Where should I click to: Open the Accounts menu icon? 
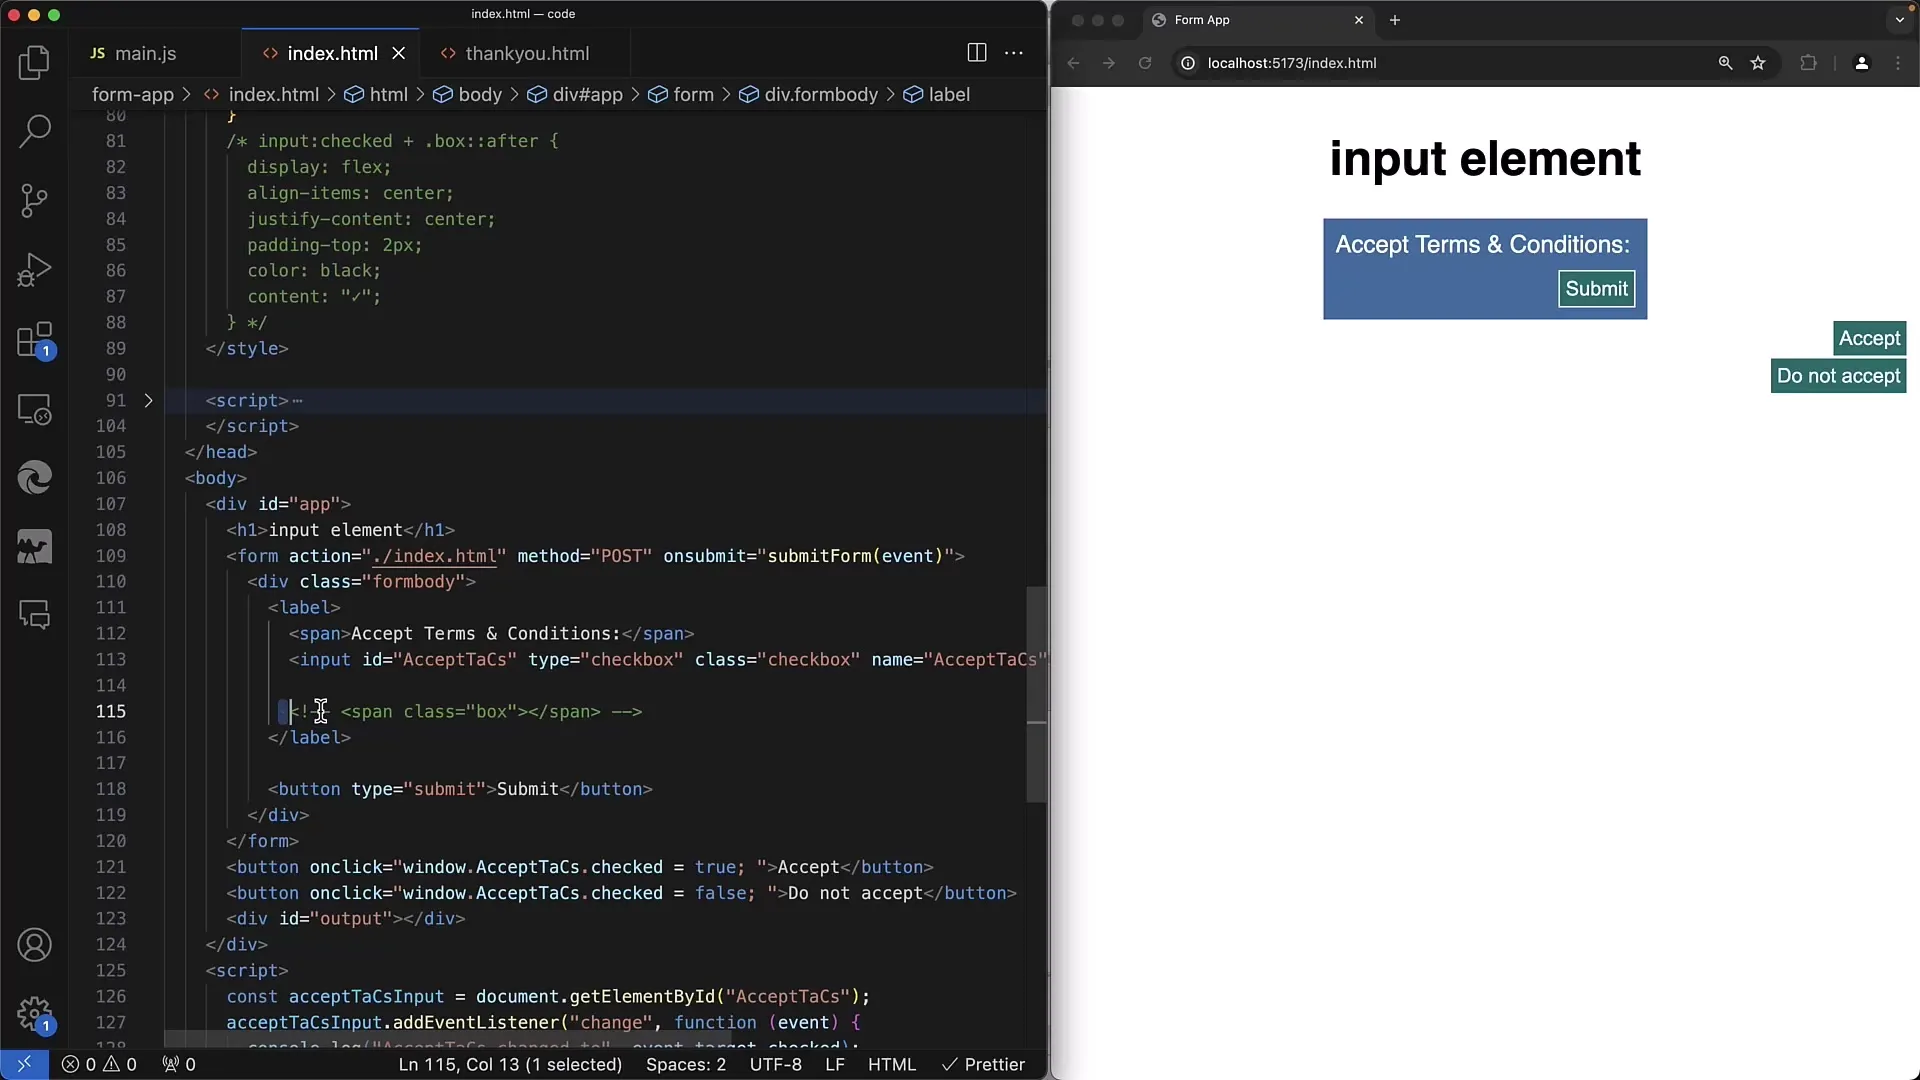(34, 945)
